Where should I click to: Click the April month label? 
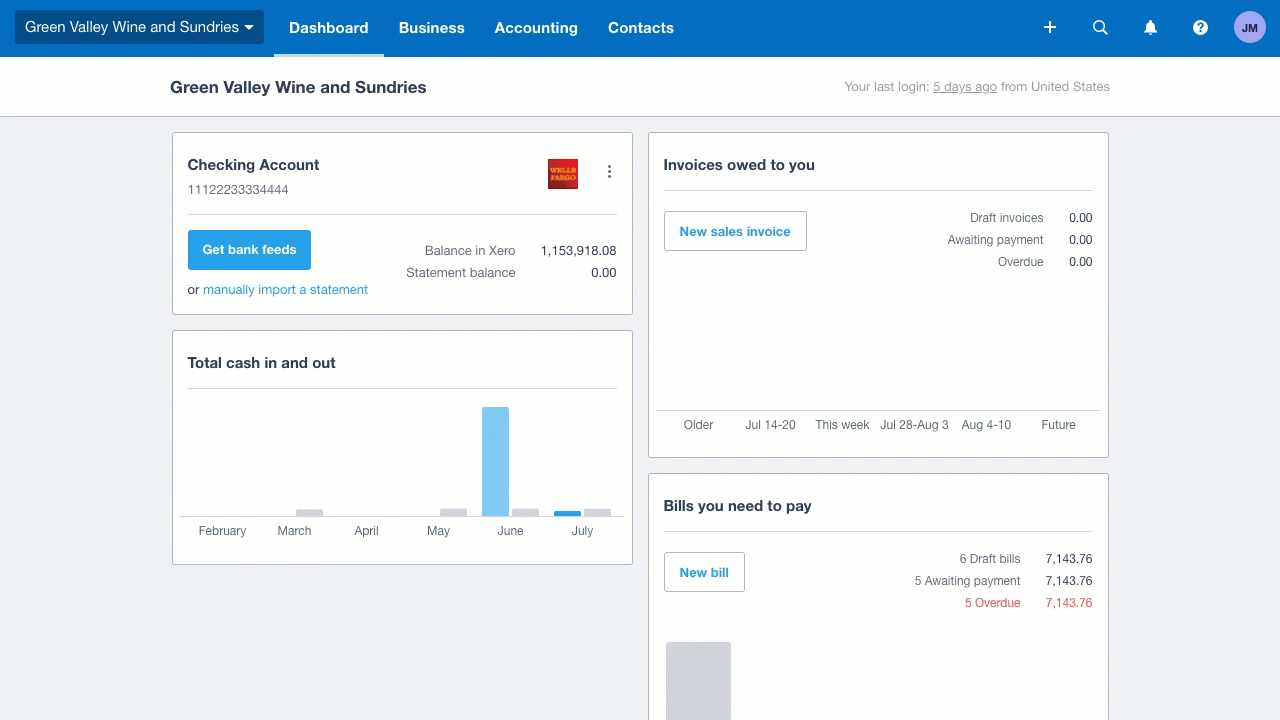pyautogui.click(x=366, y=531)
